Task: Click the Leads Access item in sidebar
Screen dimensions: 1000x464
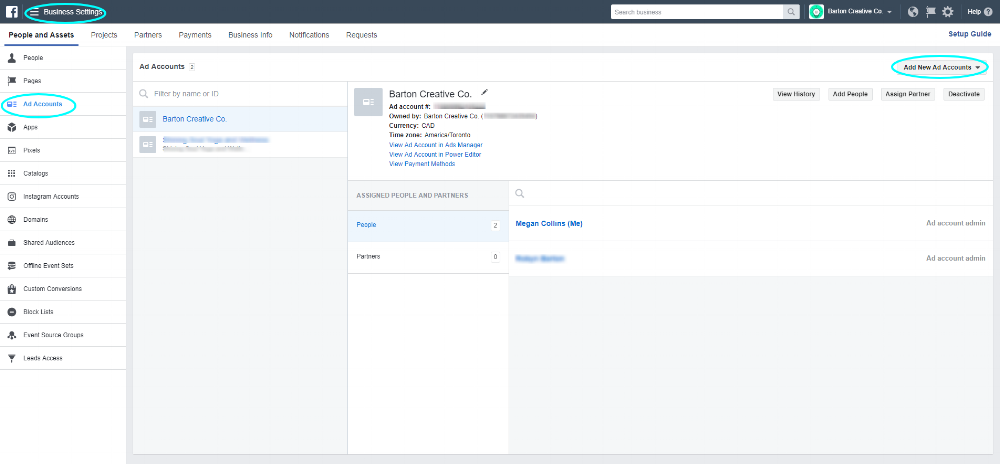Action: [62, 358]
